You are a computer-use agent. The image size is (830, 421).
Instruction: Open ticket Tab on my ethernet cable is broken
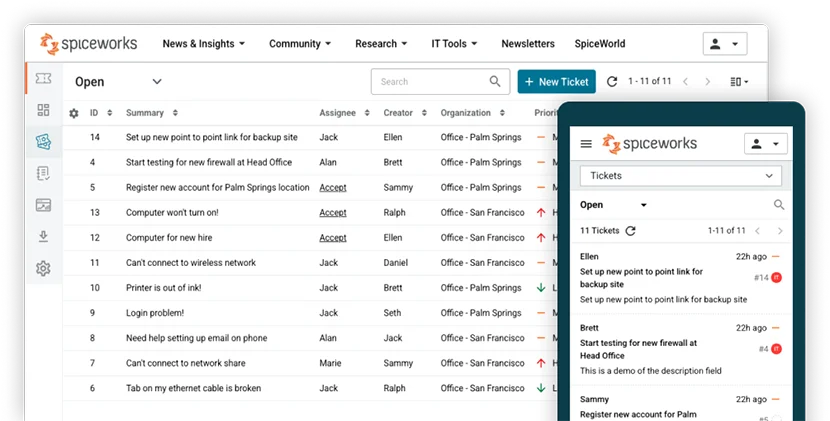point(193,388)
